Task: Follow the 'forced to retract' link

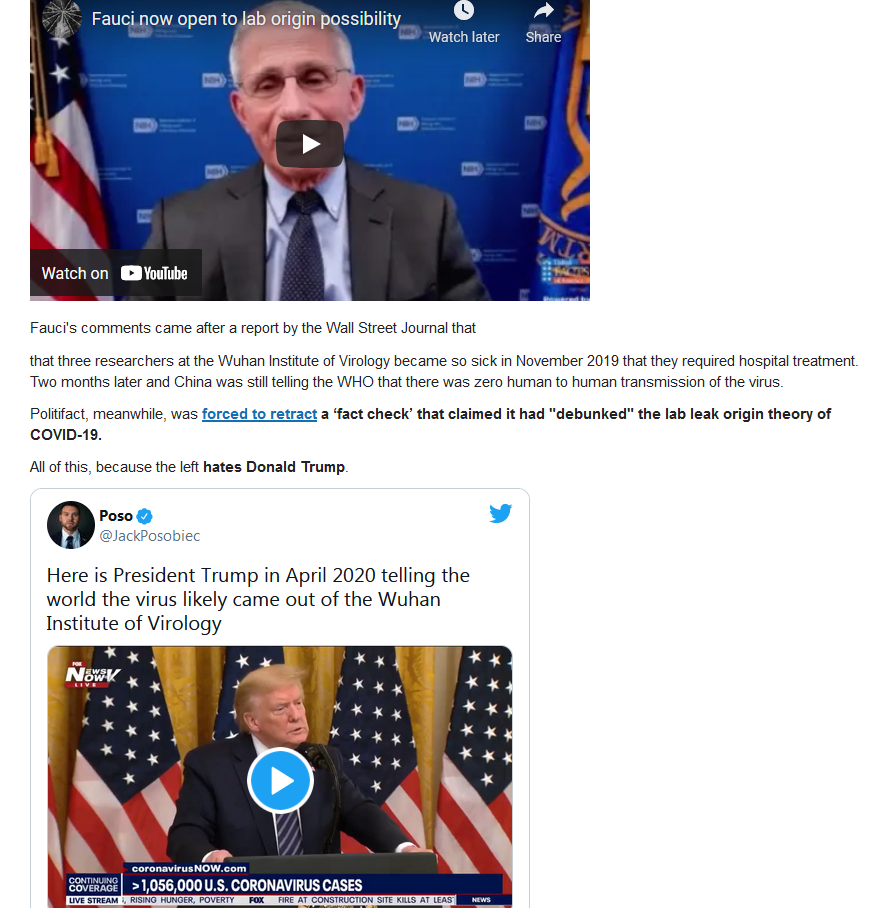Action: pos(259,414)
